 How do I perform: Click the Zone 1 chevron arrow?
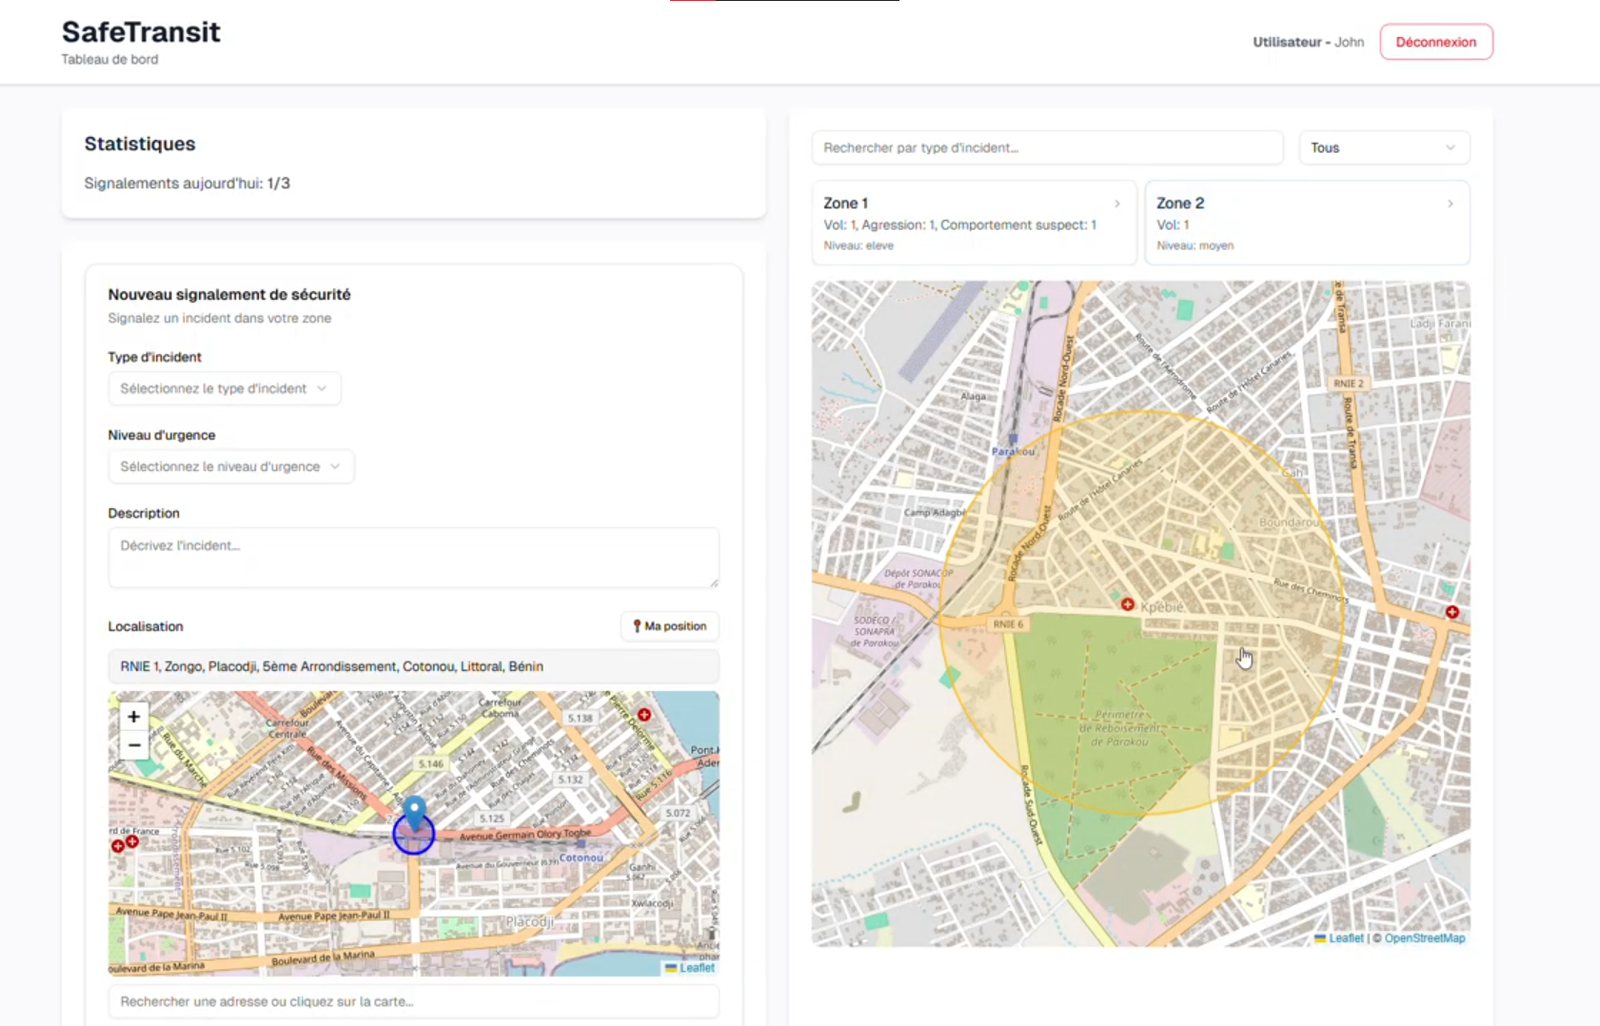1117,204
